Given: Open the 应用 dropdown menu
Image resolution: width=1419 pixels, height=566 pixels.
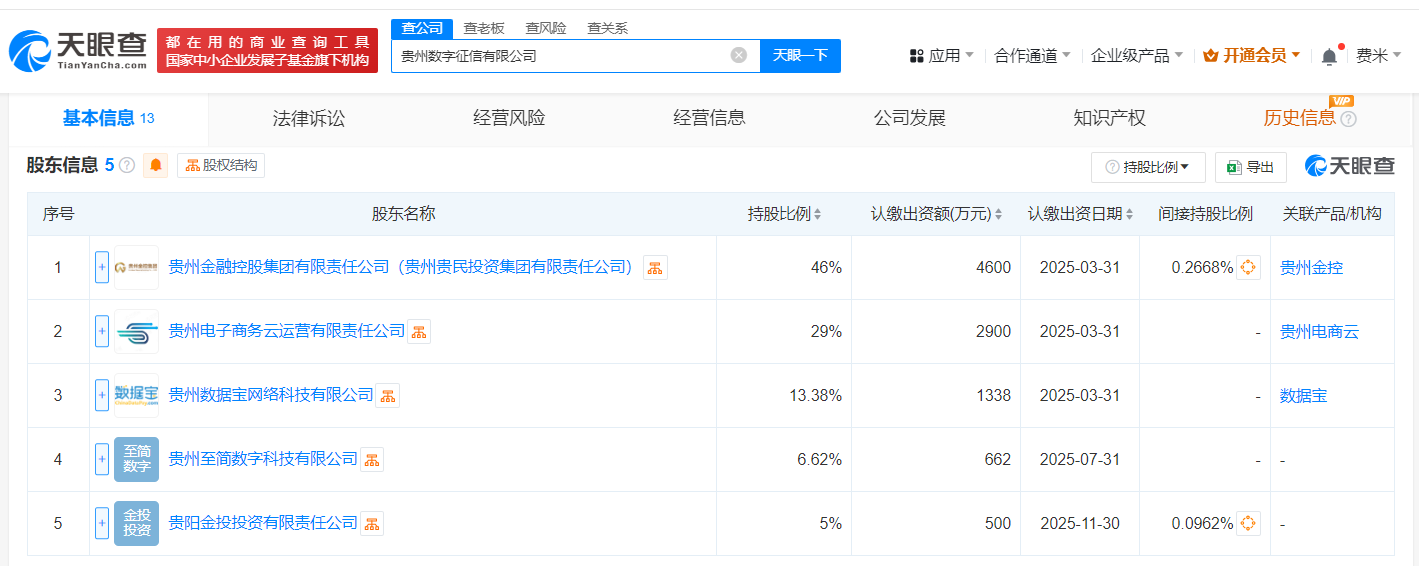Looking at the screenshot, I should pyautogui.click(x=941, y=56).
